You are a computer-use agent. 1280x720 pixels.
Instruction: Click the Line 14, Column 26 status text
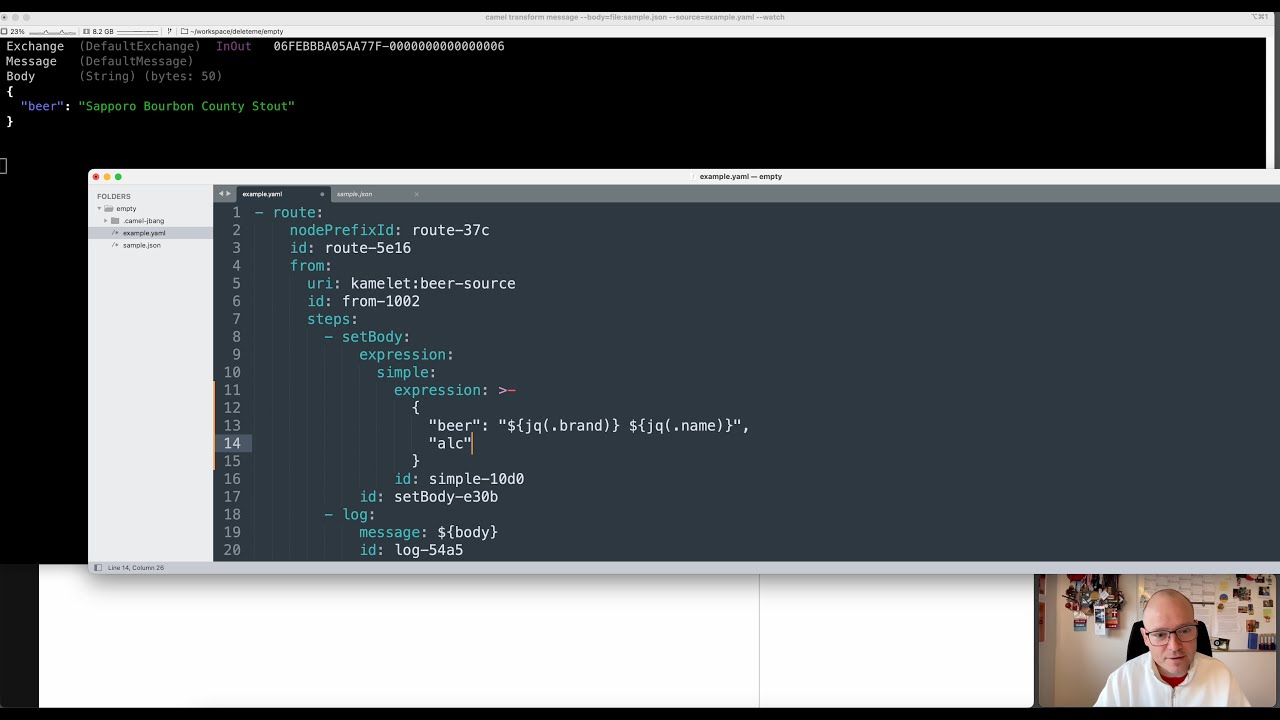[x=136, y=568]
